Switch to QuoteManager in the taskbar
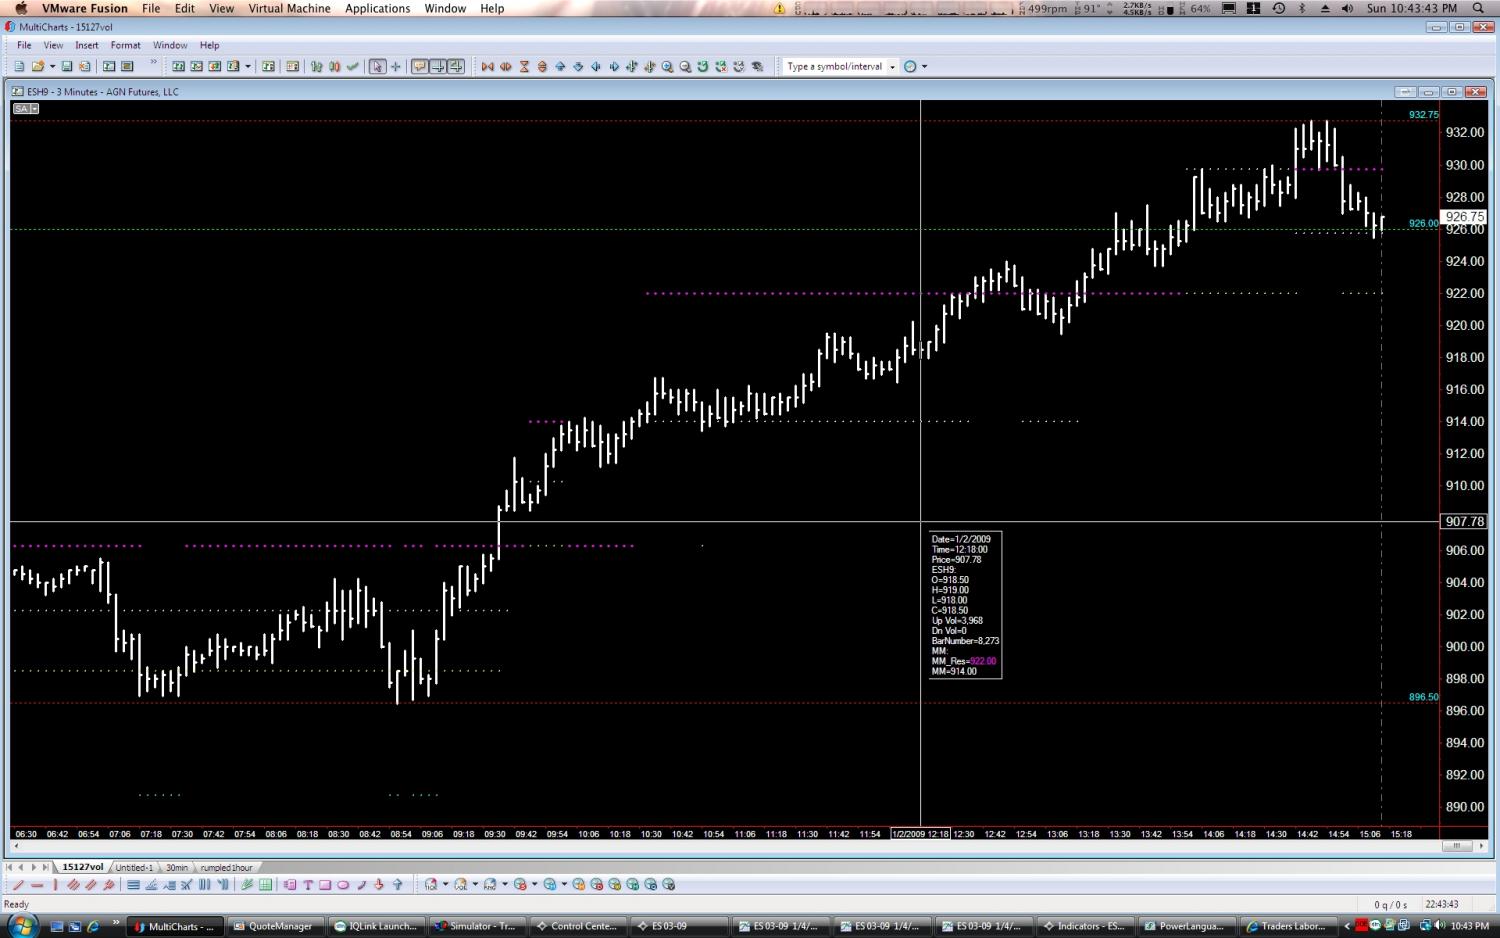1500x938 pixels. (277, 926)
